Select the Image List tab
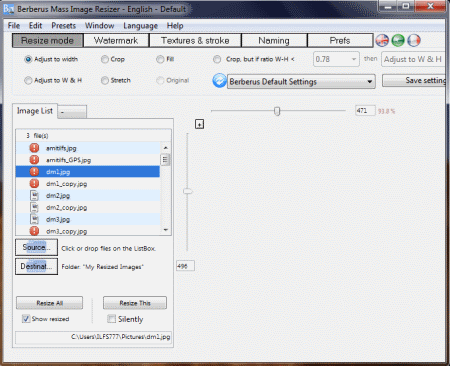This screenshot has height=366, width=450. click(x=35, y=111)
